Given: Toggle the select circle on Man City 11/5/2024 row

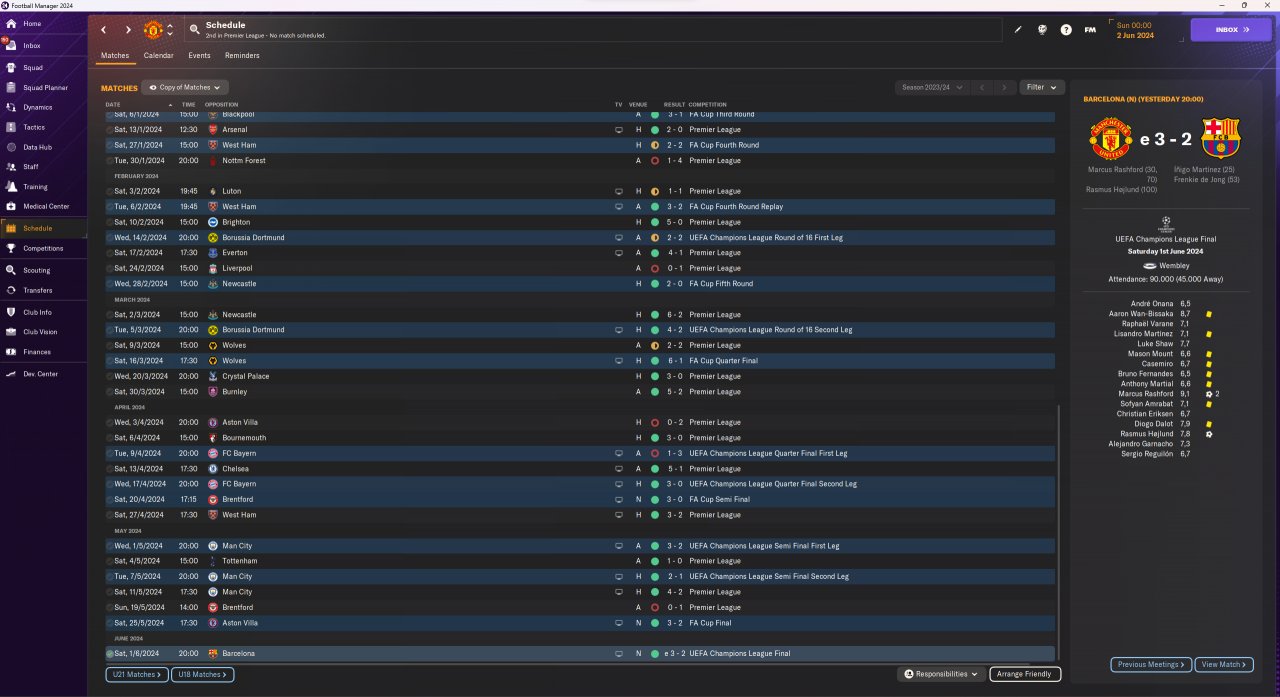Looking at the screenshot, I should 110,592.
